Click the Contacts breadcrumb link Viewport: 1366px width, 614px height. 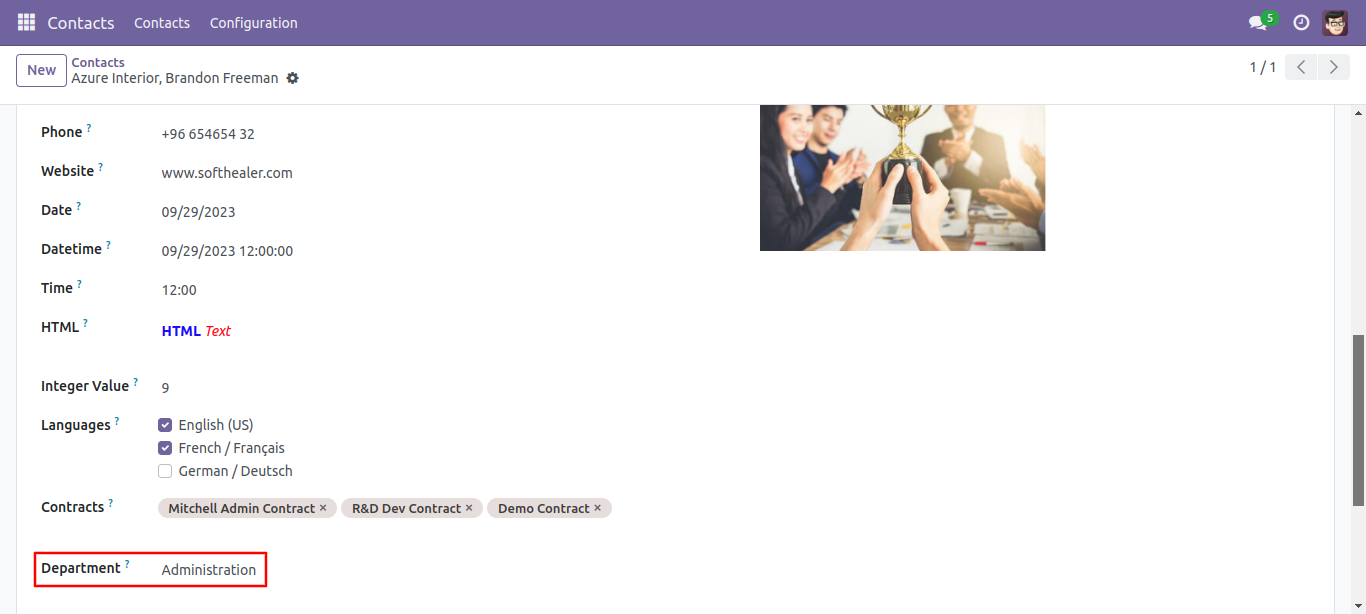(98, 62)
